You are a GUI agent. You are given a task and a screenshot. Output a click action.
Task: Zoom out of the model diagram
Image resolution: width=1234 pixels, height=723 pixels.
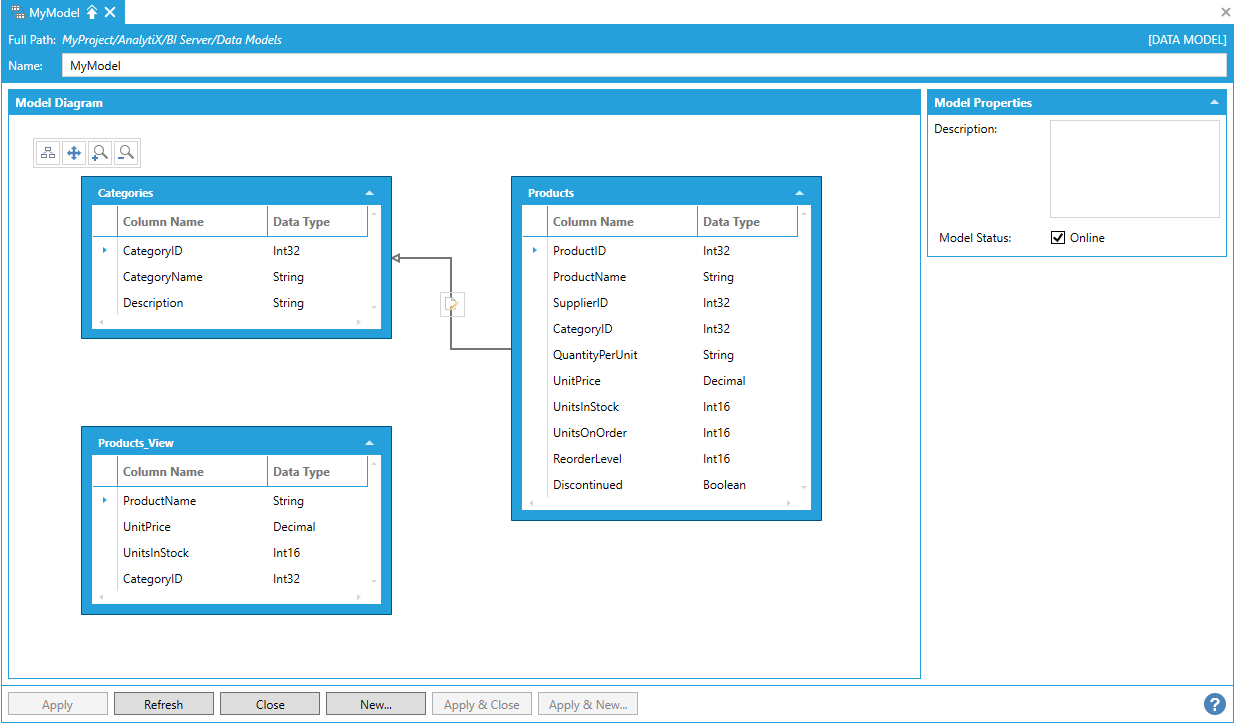[x=126, y=153]
